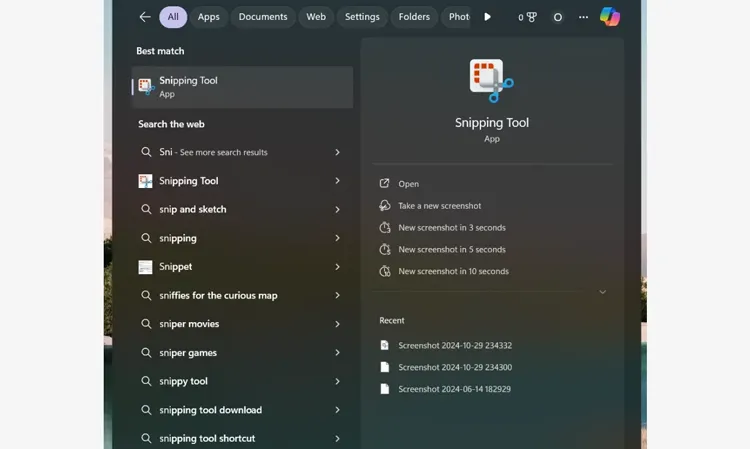Switch to the Folders filter tab
This screenshot has width=750, height=449.
tap(414, 17)
